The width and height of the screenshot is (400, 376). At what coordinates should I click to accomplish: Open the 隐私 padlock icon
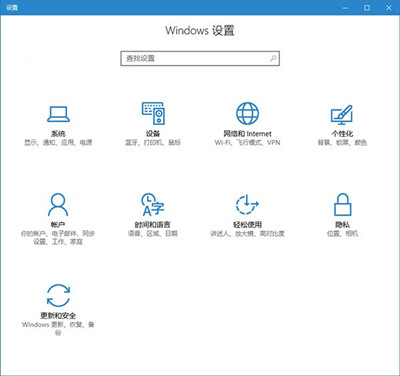[x=342, y=204]
